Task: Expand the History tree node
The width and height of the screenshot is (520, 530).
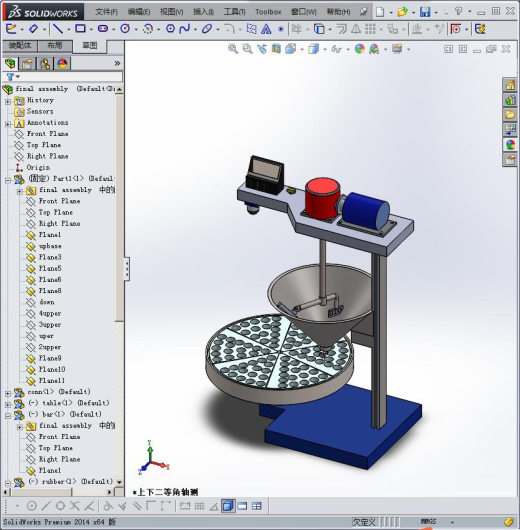Action: [x=8, y=101]
